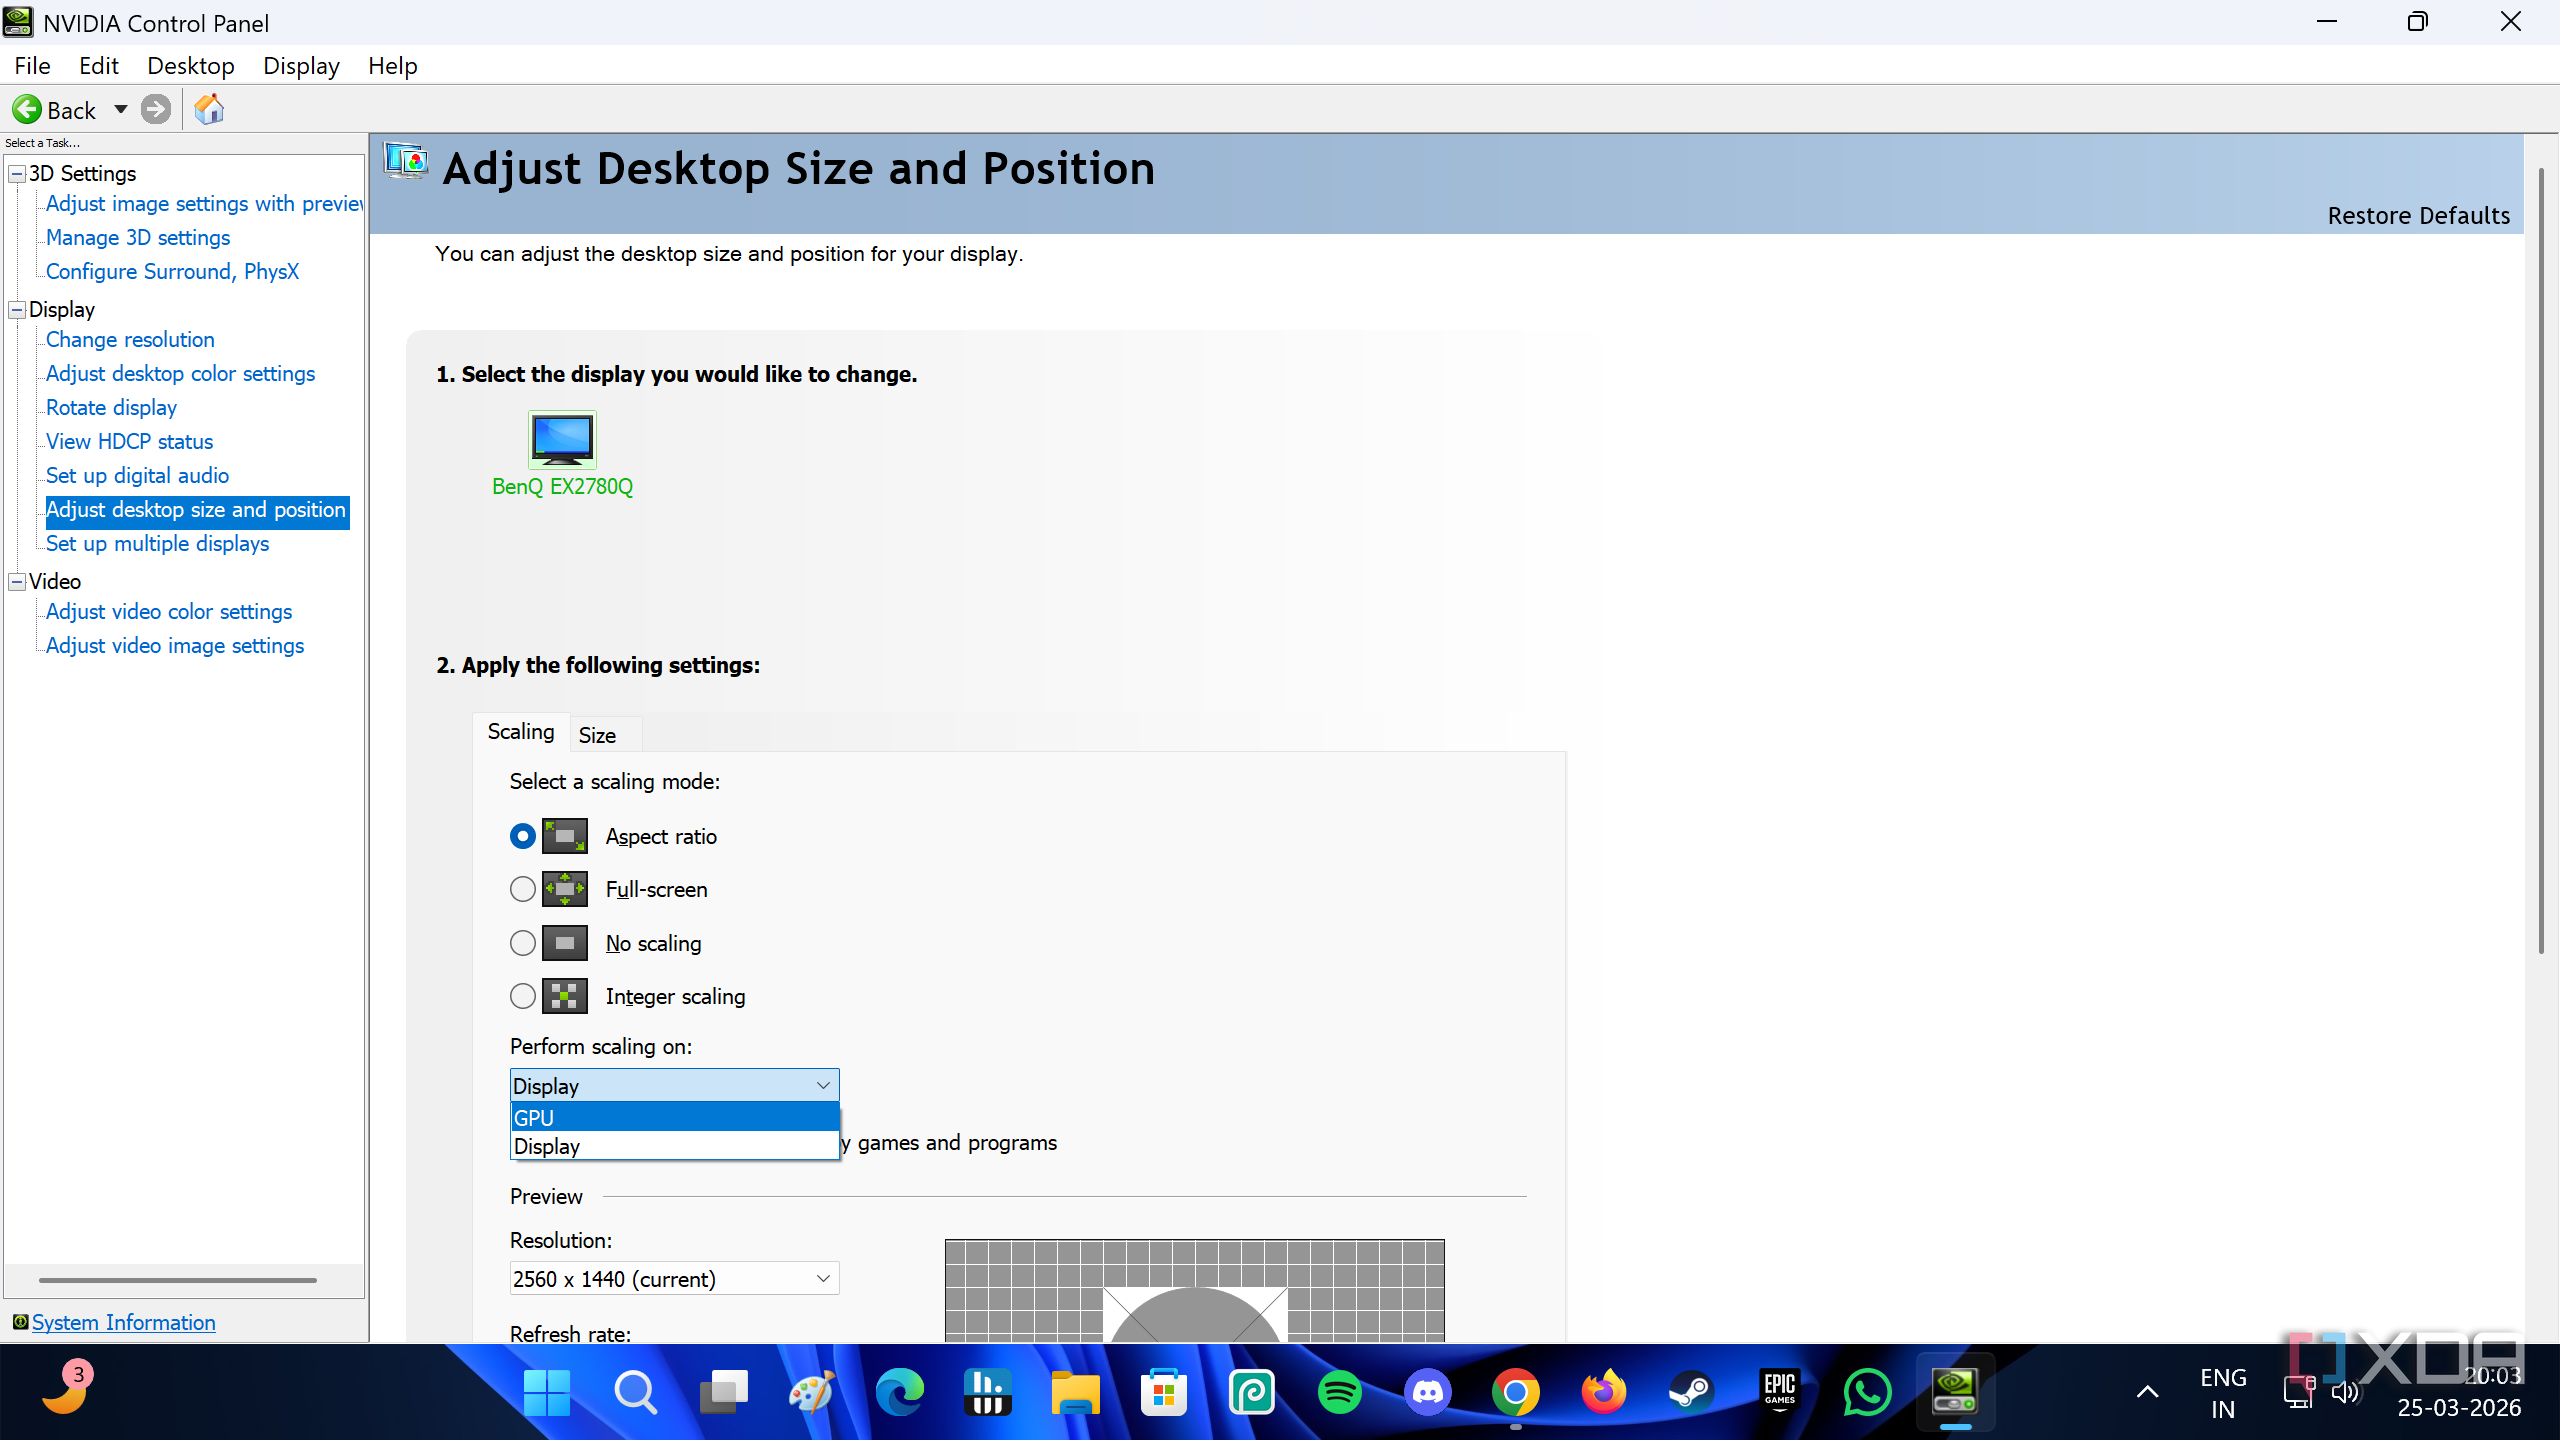
Task: Open Rotate display task
Action: pos(111,408)
